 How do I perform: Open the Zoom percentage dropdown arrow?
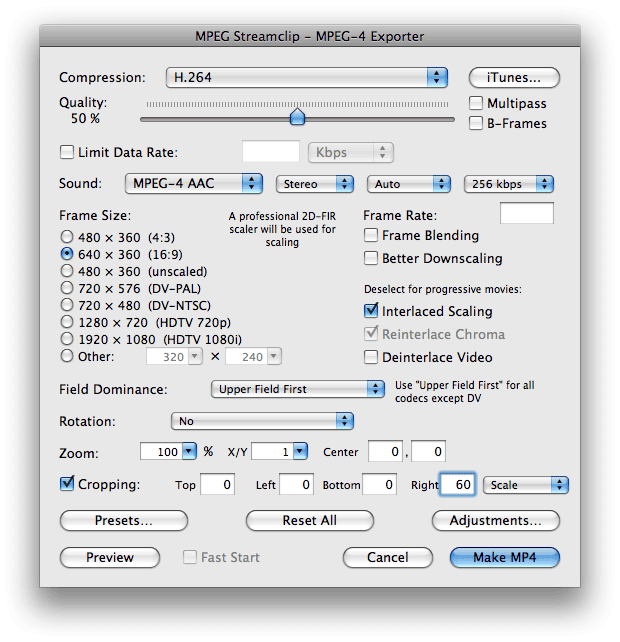(x=189, y=451)
